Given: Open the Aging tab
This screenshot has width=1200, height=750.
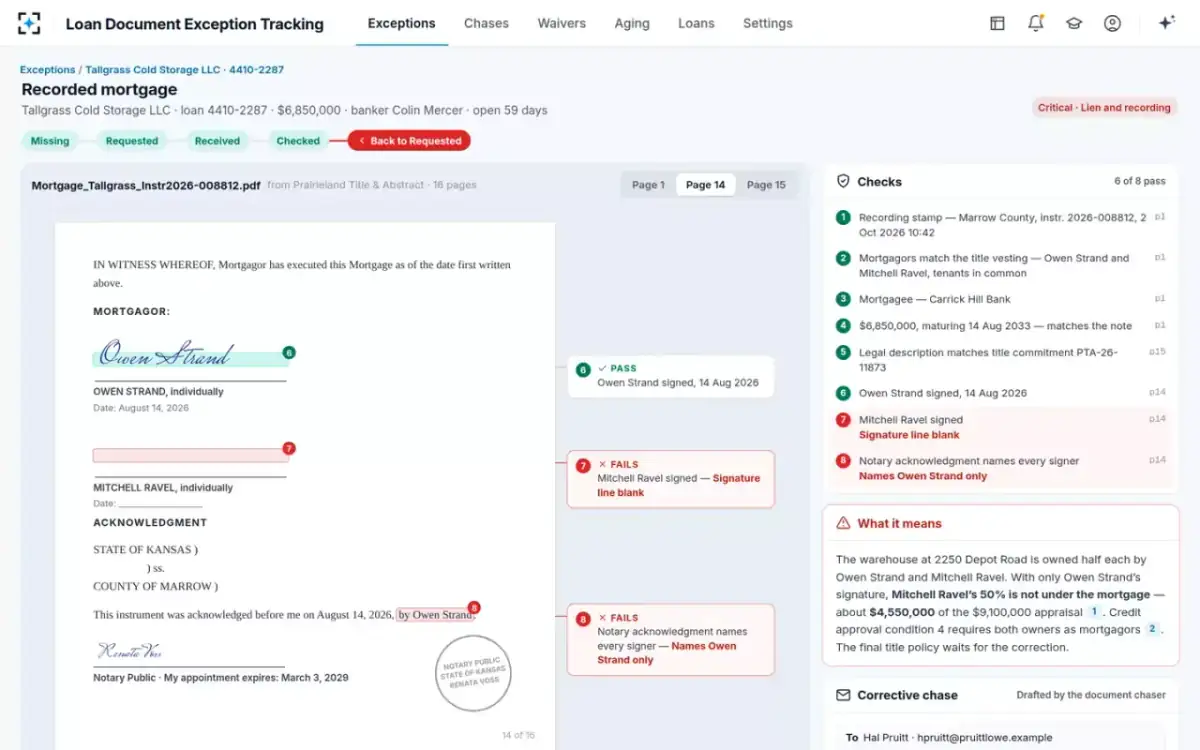Looking at the screenshot, I should [632, 23].
